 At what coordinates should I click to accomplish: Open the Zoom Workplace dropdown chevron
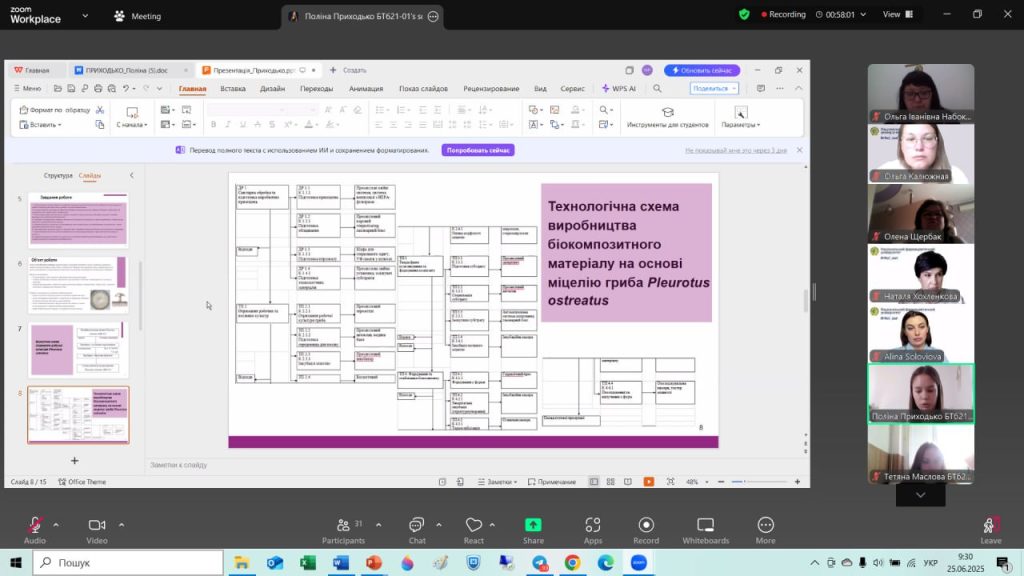85,16
